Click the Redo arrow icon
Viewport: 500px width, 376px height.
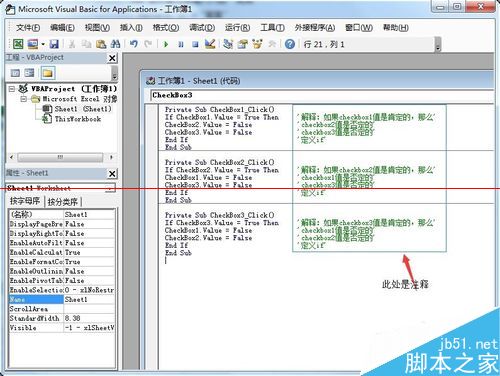coord(148,44)
